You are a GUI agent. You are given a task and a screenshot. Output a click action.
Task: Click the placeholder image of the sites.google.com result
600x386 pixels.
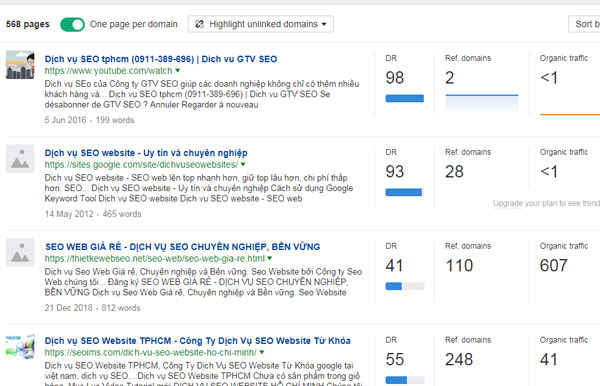click(20, 158)
